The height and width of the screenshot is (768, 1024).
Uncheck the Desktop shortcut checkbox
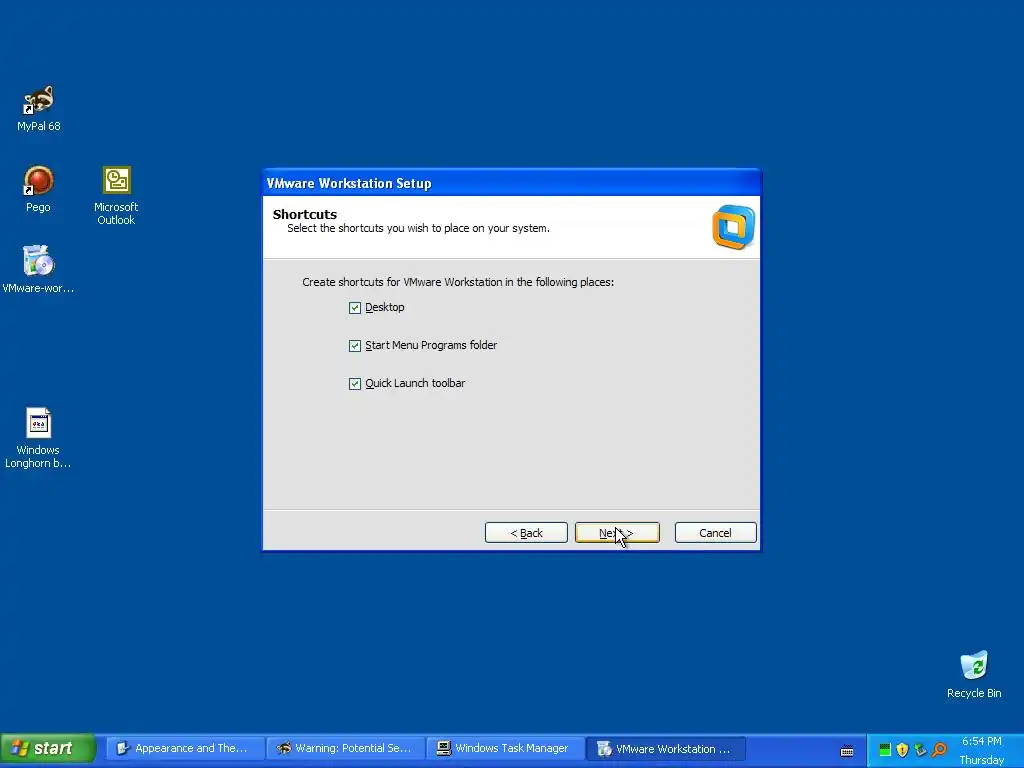(355, 308)
